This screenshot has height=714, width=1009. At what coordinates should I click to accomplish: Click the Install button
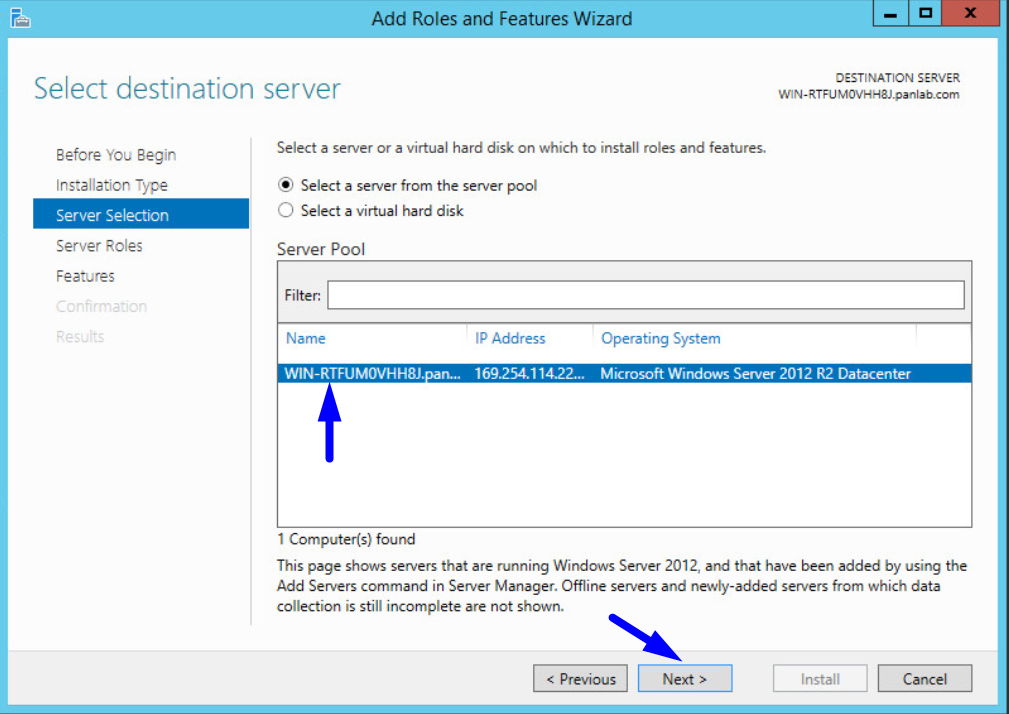point(820,678)
